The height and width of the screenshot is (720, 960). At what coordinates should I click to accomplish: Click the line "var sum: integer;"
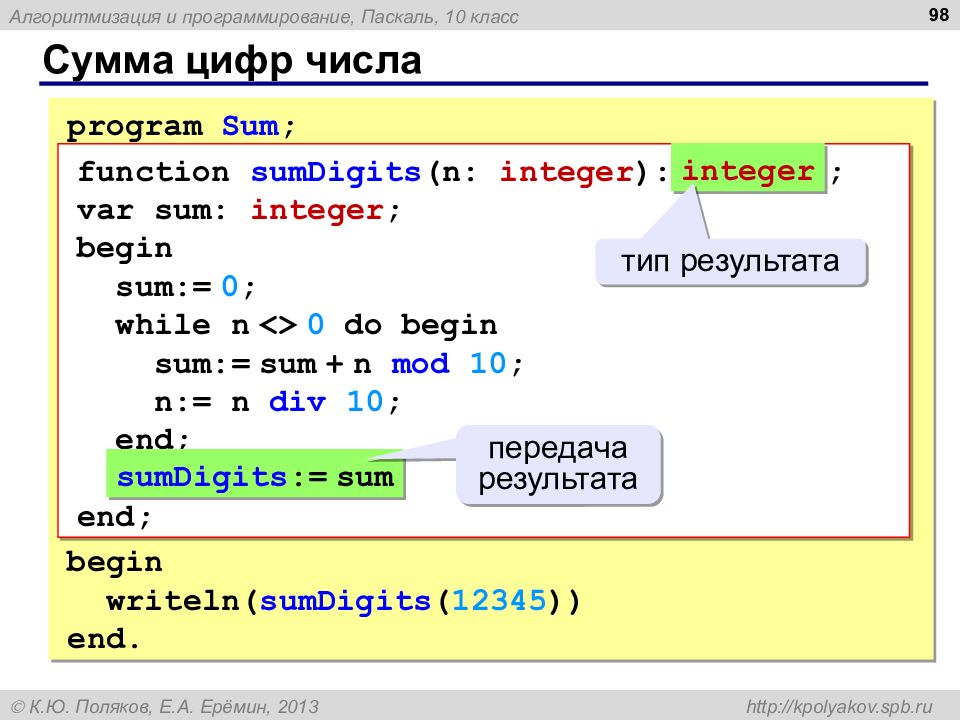pyautogui.click(x=239, y=211)
